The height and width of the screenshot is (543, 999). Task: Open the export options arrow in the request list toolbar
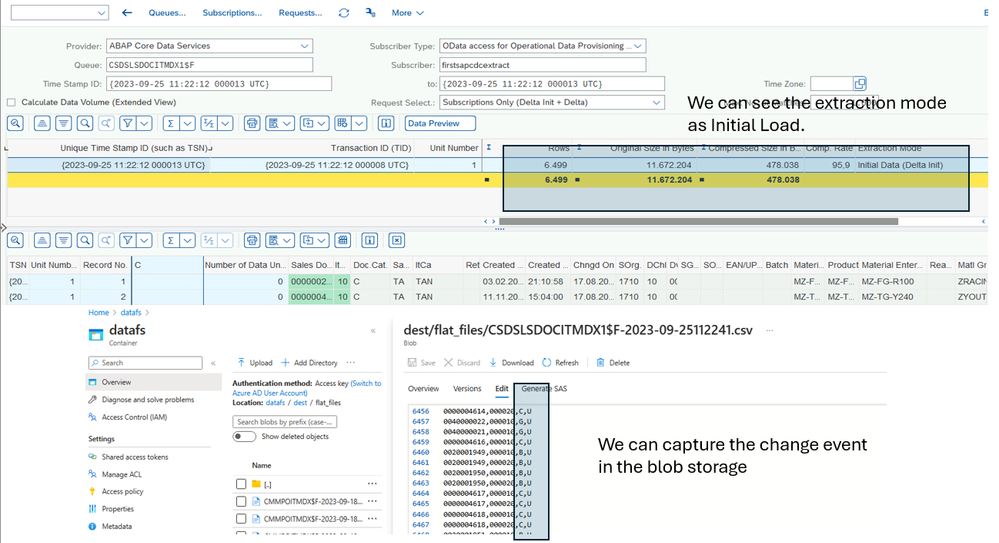point(322,124)
